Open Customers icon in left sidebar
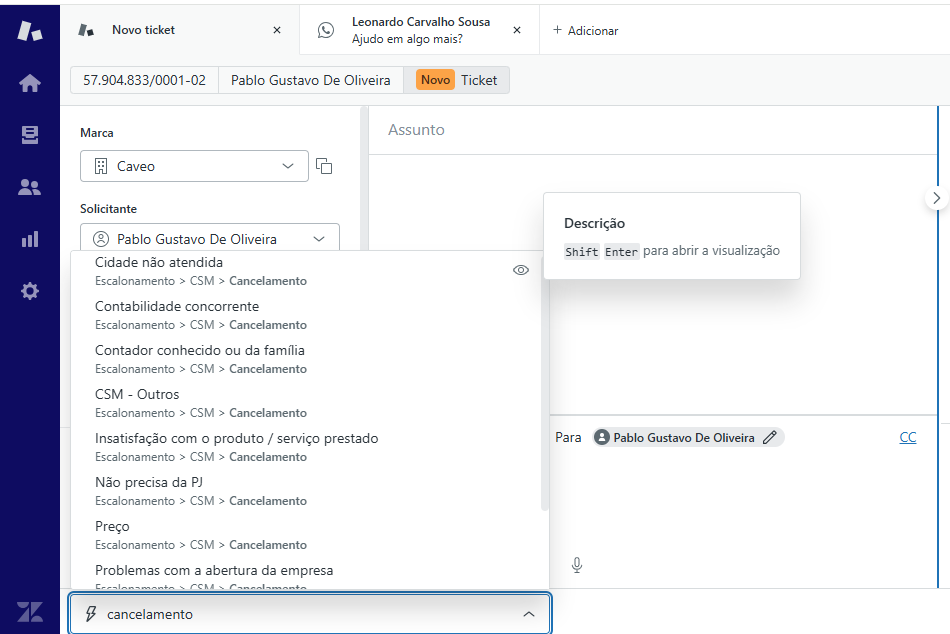 (30, 187)
